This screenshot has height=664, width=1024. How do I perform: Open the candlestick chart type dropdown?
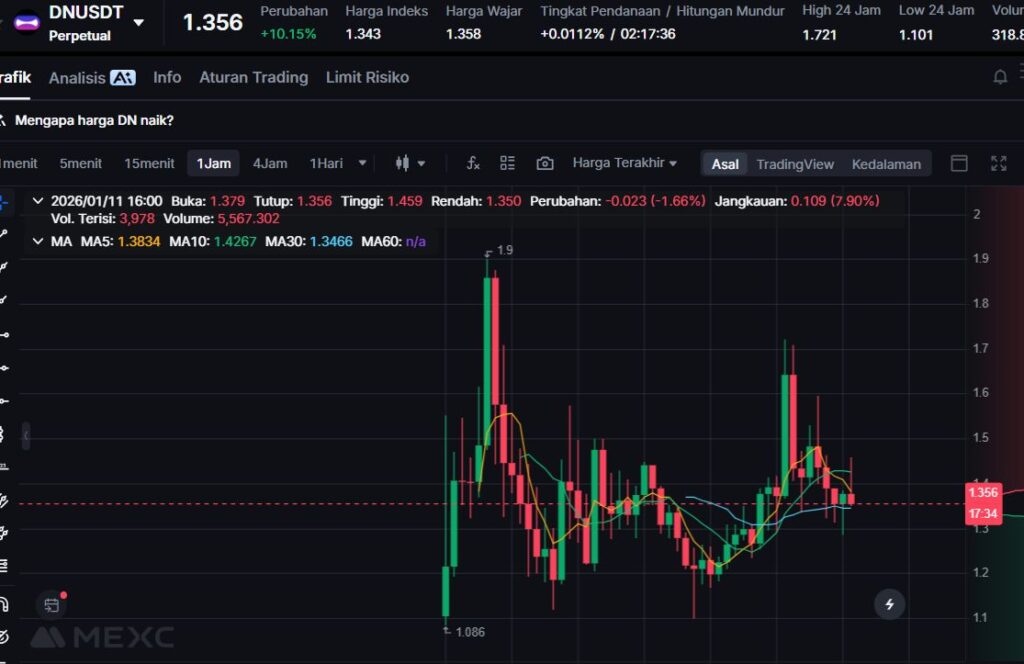click(x=410, y=163)
